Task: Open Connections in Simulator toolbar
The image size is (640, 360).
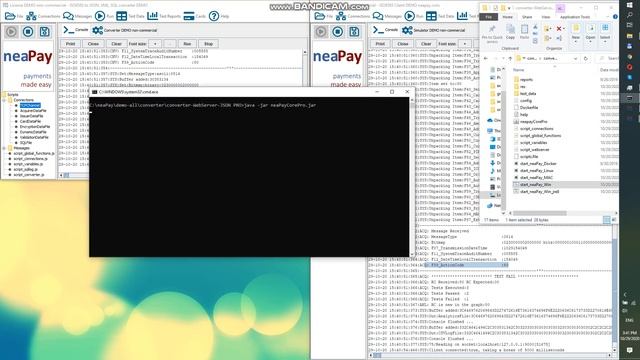Action: pyautogui.click(x=353, y=16)
